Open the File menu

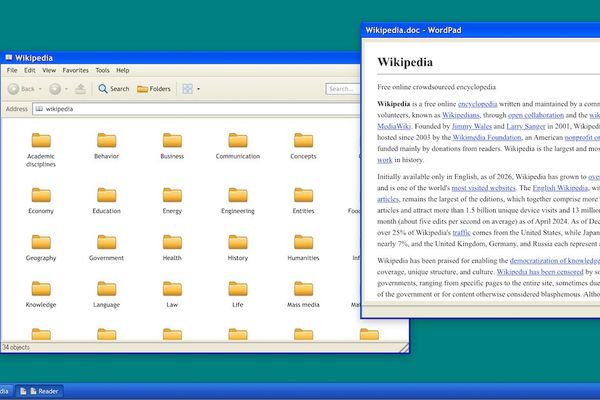12,70
